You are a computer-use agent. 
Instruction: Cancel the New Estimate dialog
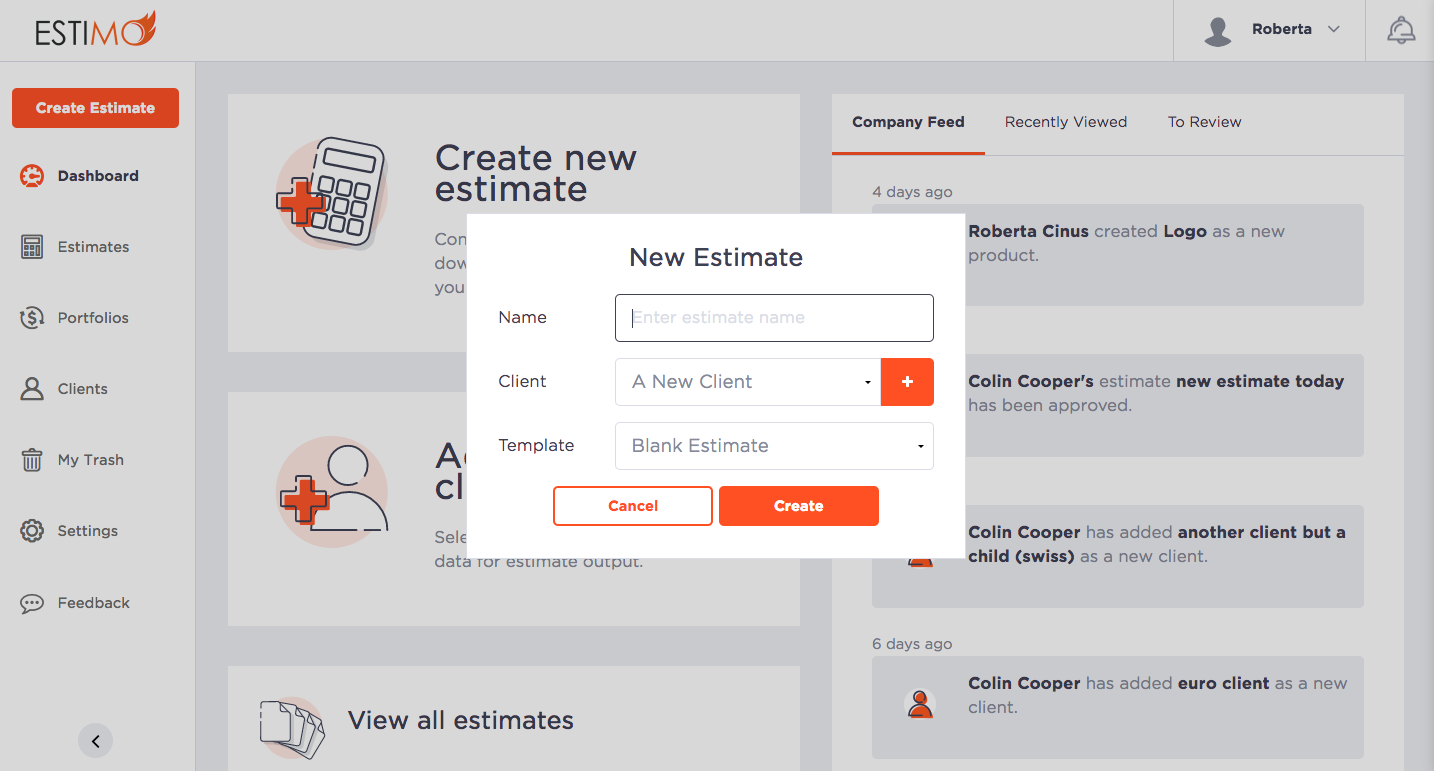[x=632, y=505]
